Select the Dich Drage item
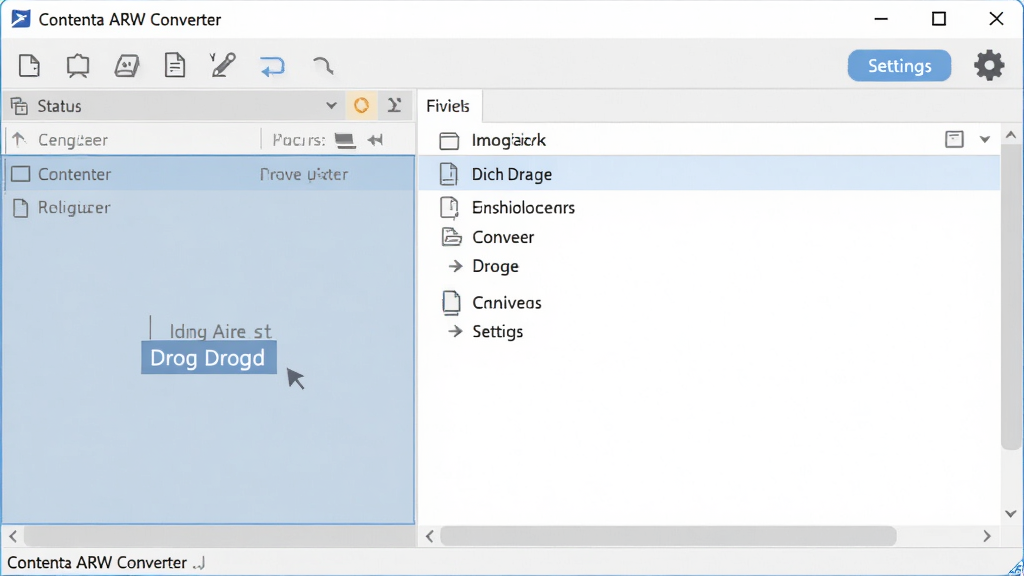 (x=709, y=174)
